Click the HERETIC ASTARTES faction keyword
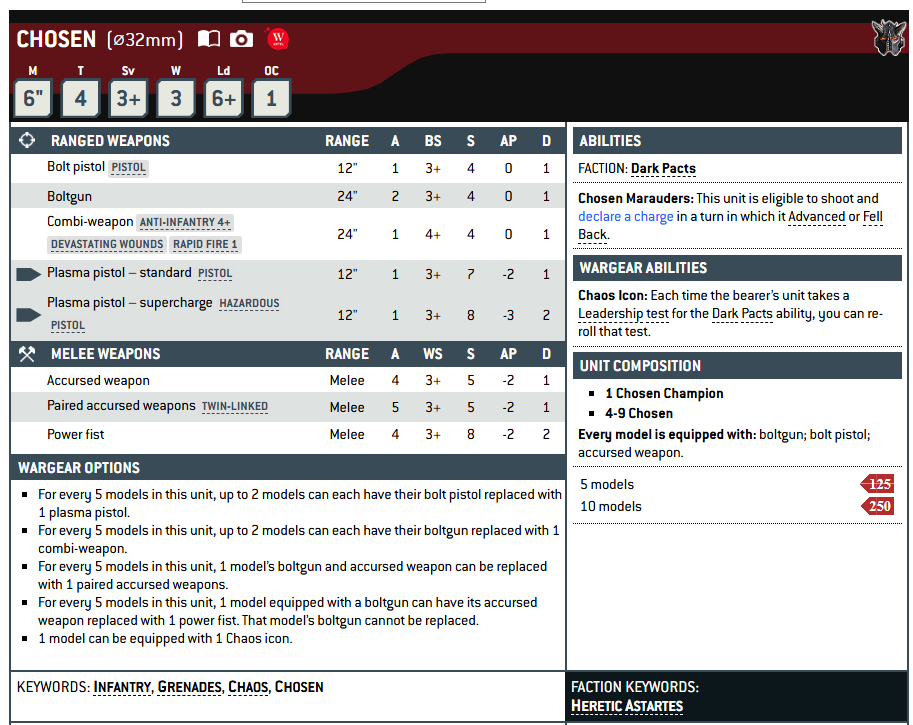 click(x=627, y=706)
